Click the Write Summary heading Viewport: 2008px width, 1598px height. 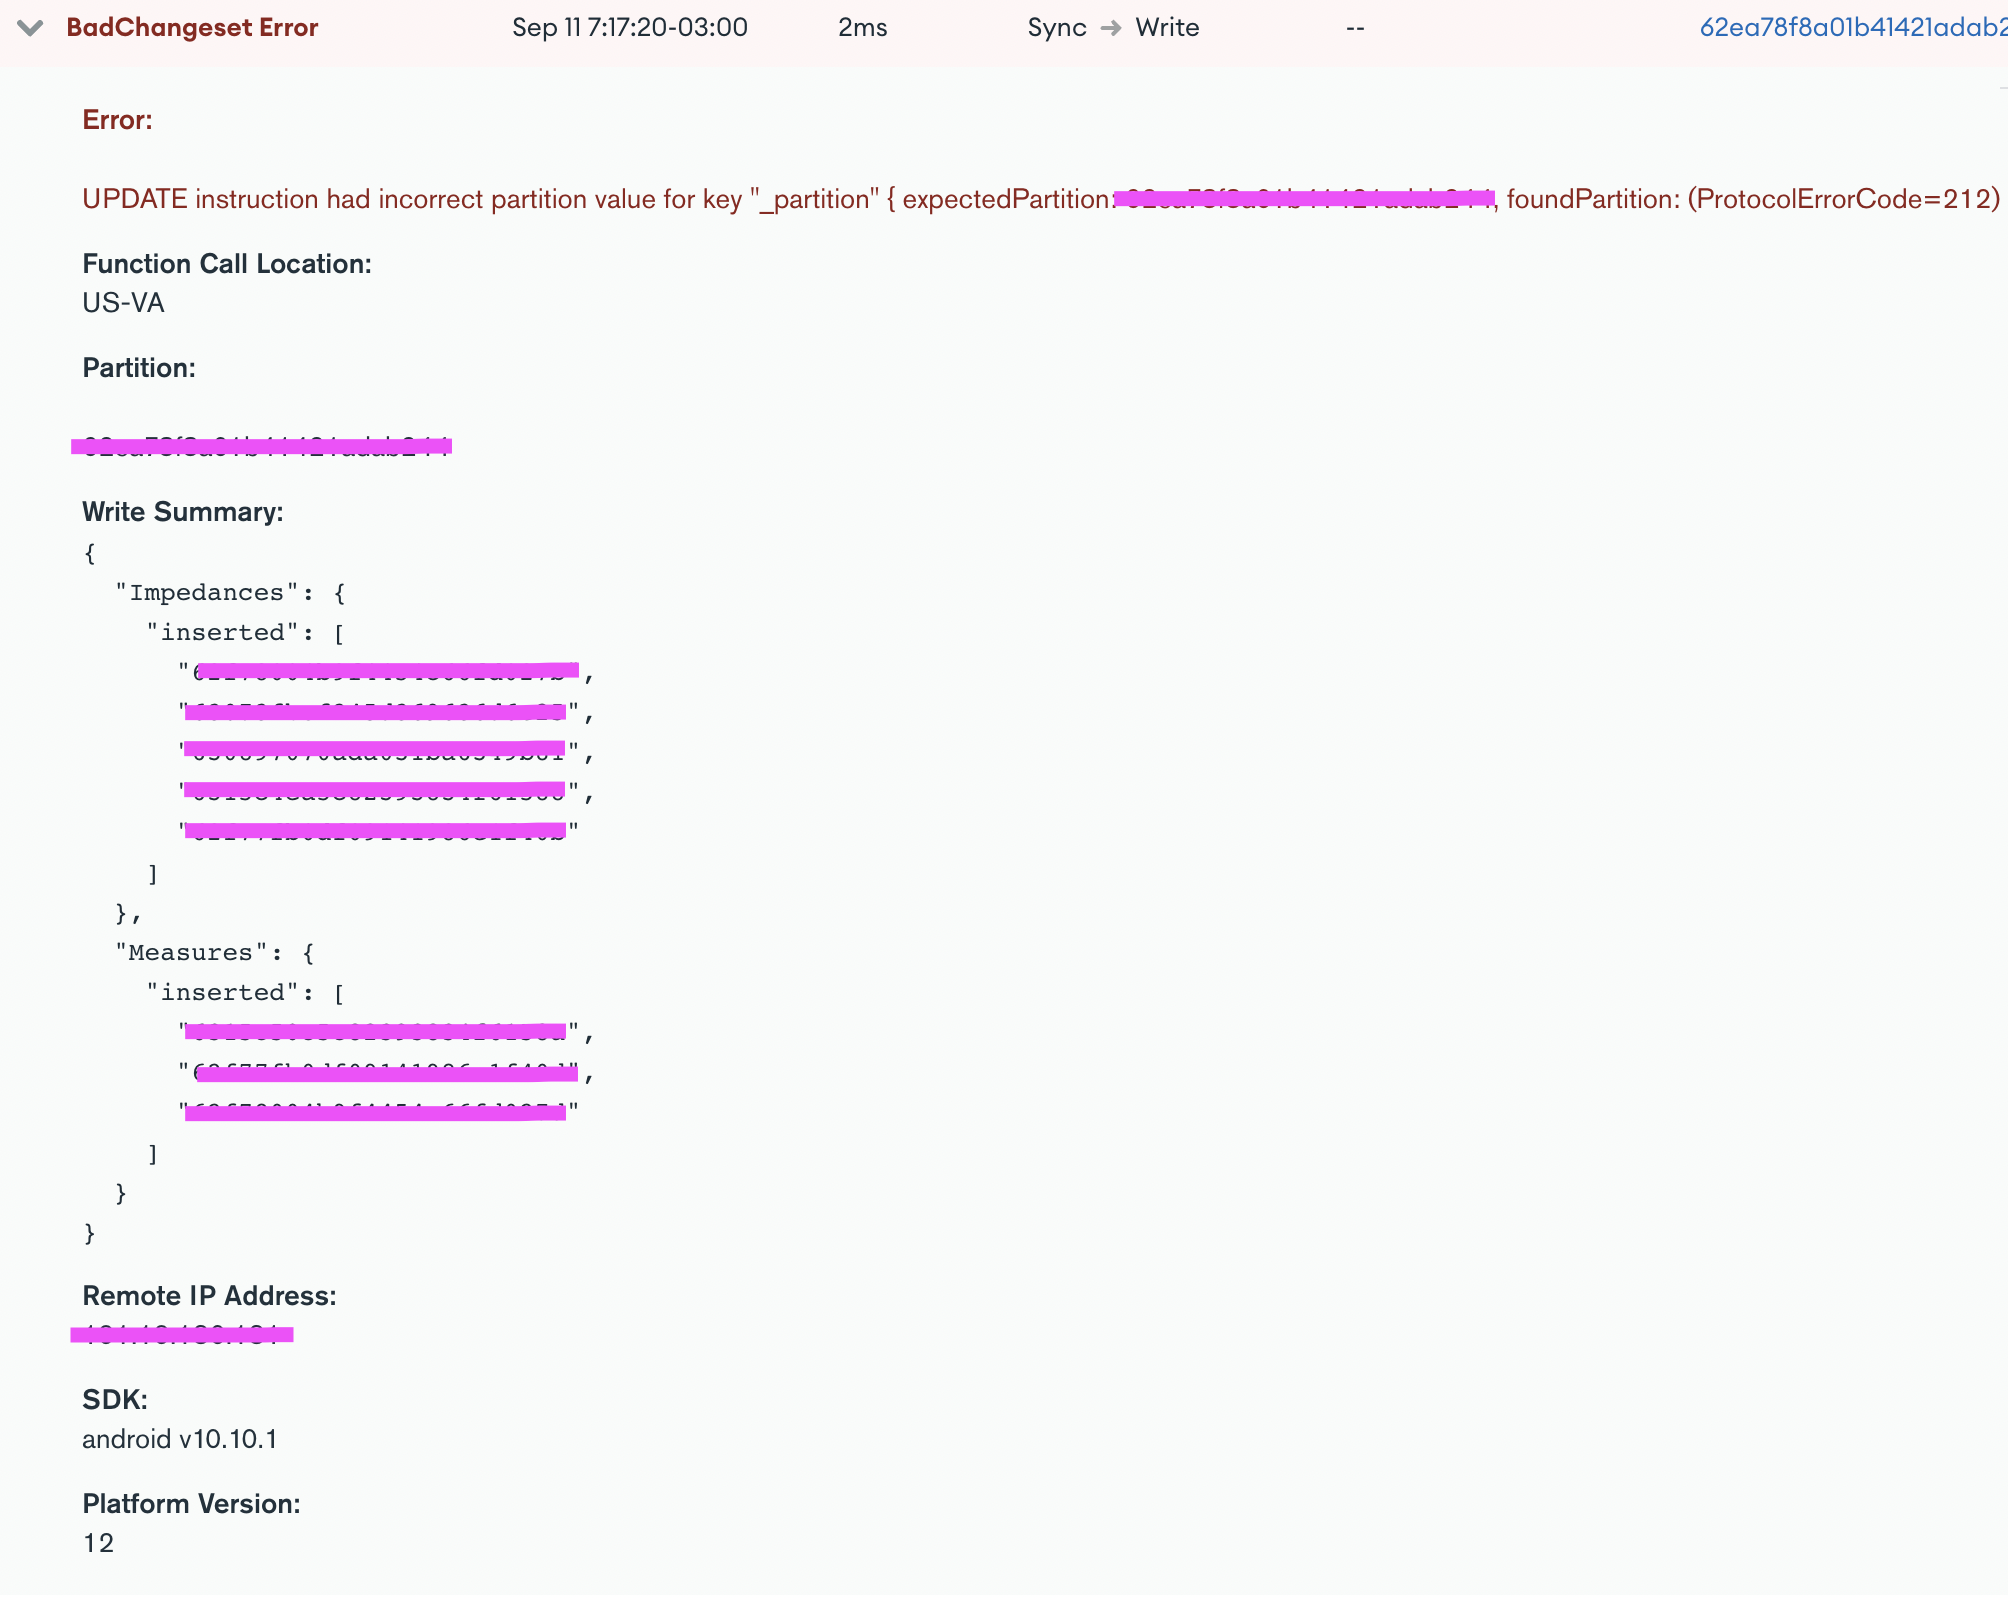pos(183,511)
